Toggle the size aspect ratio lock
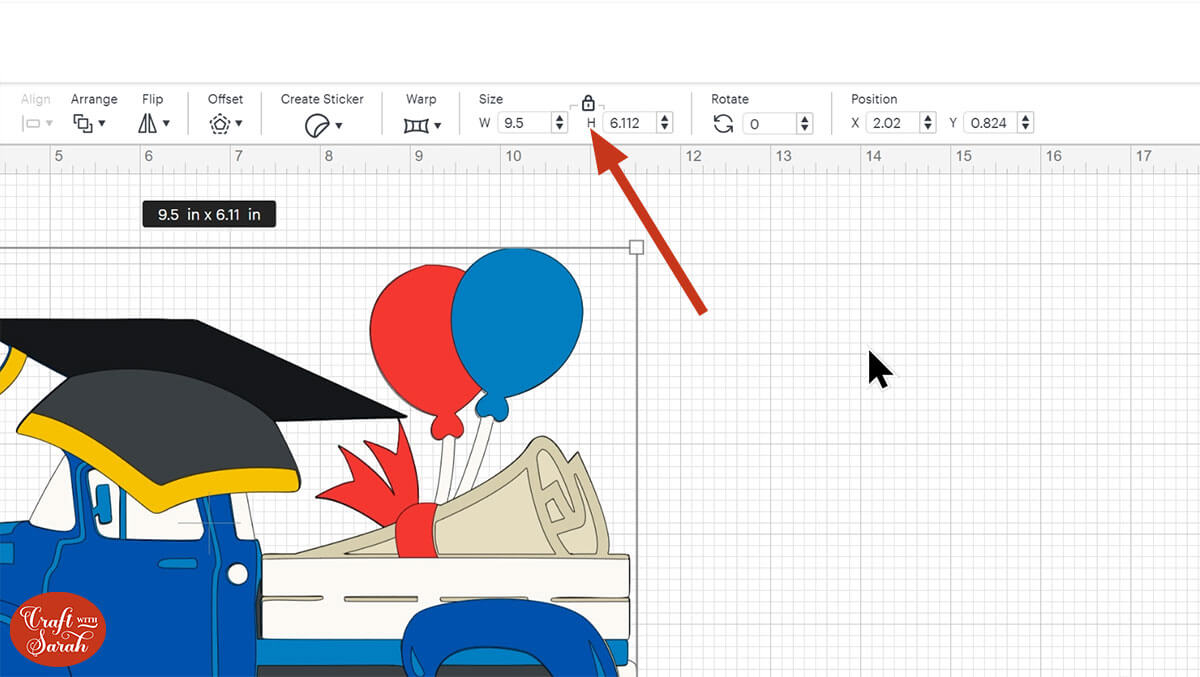 point(588,103)
